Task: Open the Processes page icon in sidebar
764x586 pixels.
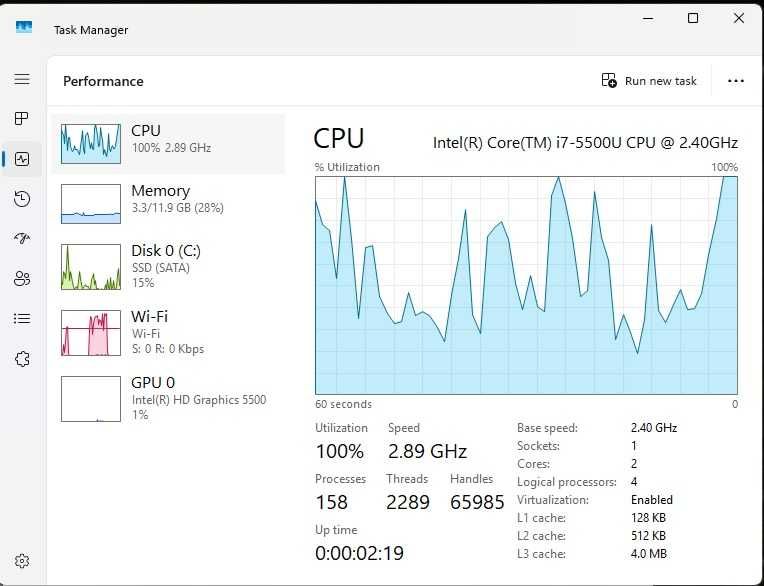Action: (22, 119)
